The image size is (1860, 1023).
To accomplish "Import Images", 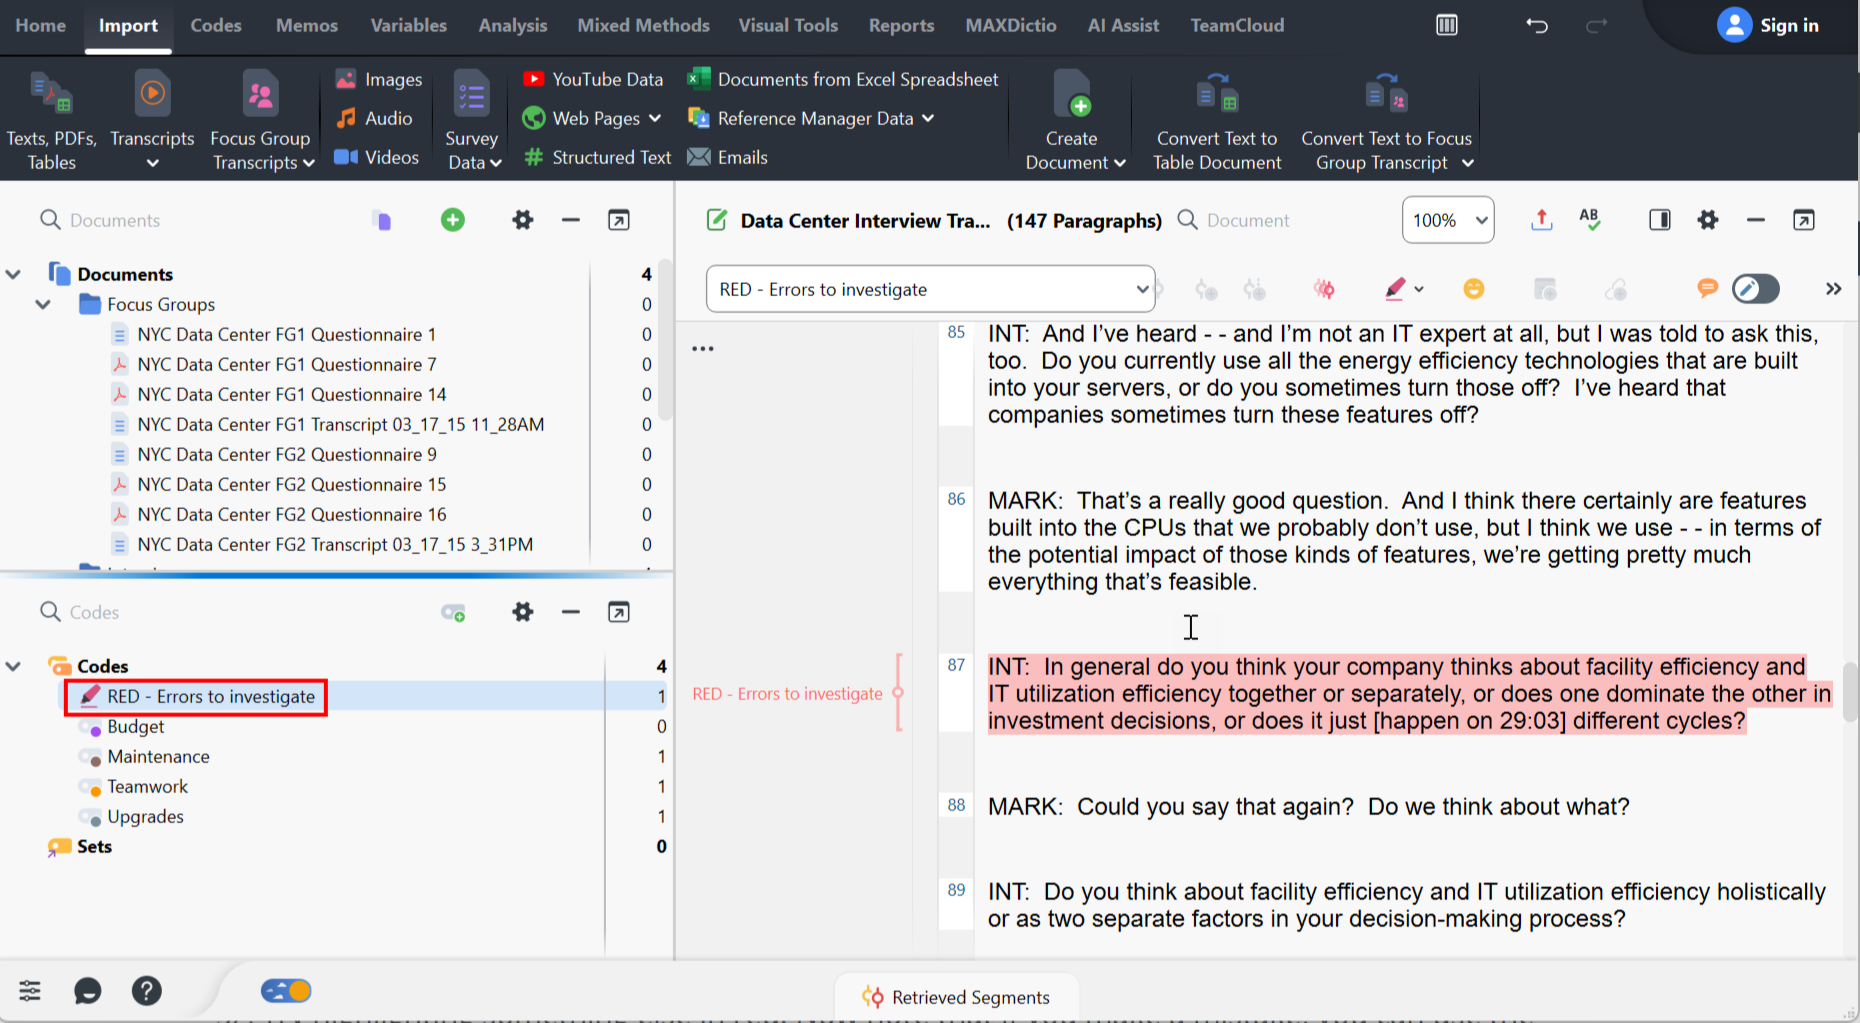I will point(378,79).
